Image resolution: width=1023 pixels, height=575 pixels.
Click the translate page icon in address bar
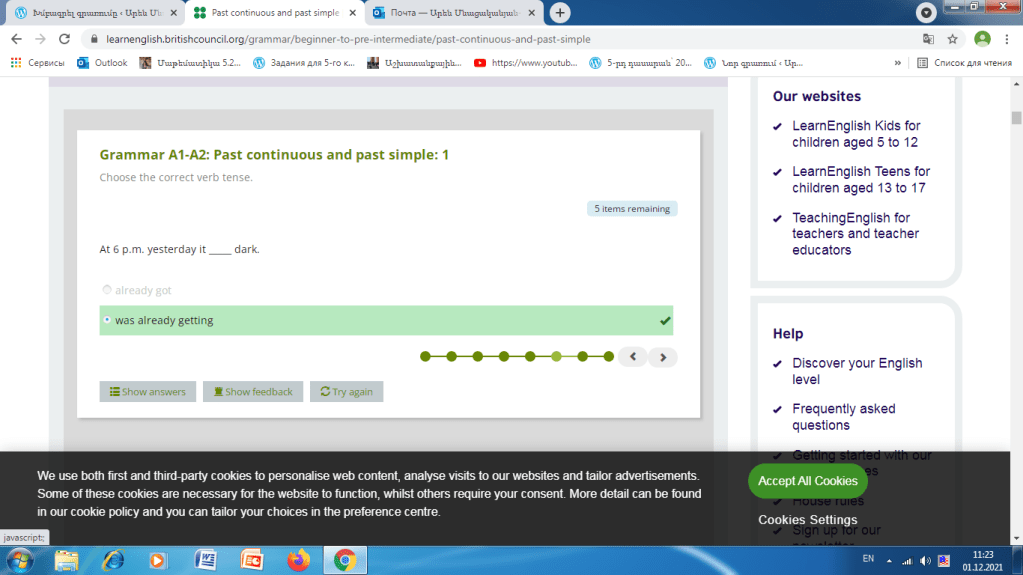[928, 39]
